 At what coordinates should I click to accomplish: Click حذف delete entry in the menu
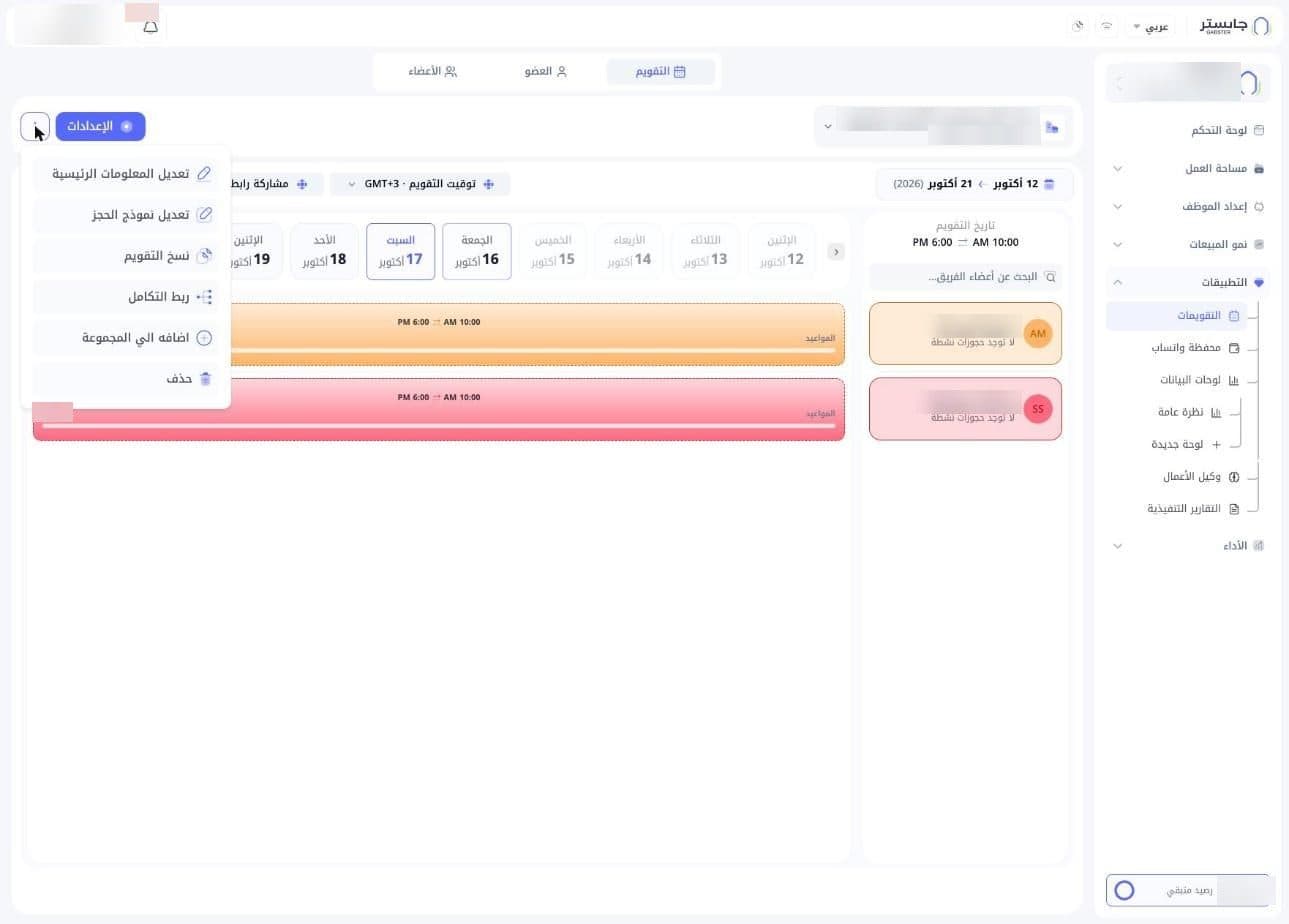tap(125, 379)
